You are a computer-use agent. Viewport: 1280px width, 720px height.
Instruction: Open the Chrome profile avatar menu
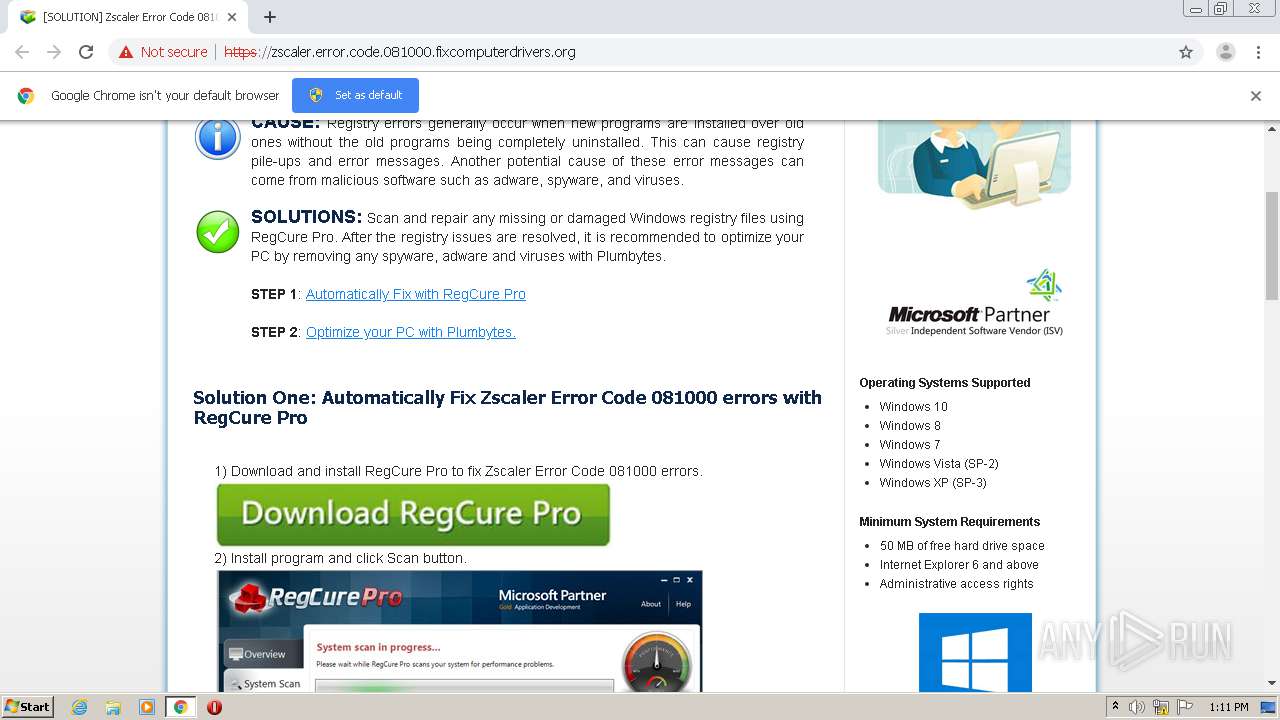coord(1225,52)
